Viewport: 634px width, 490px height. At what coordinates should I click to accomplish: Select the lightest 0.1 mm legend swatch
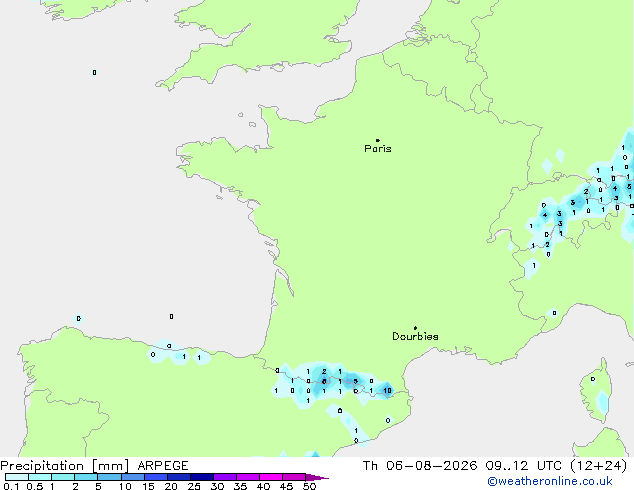pos(17,477)
